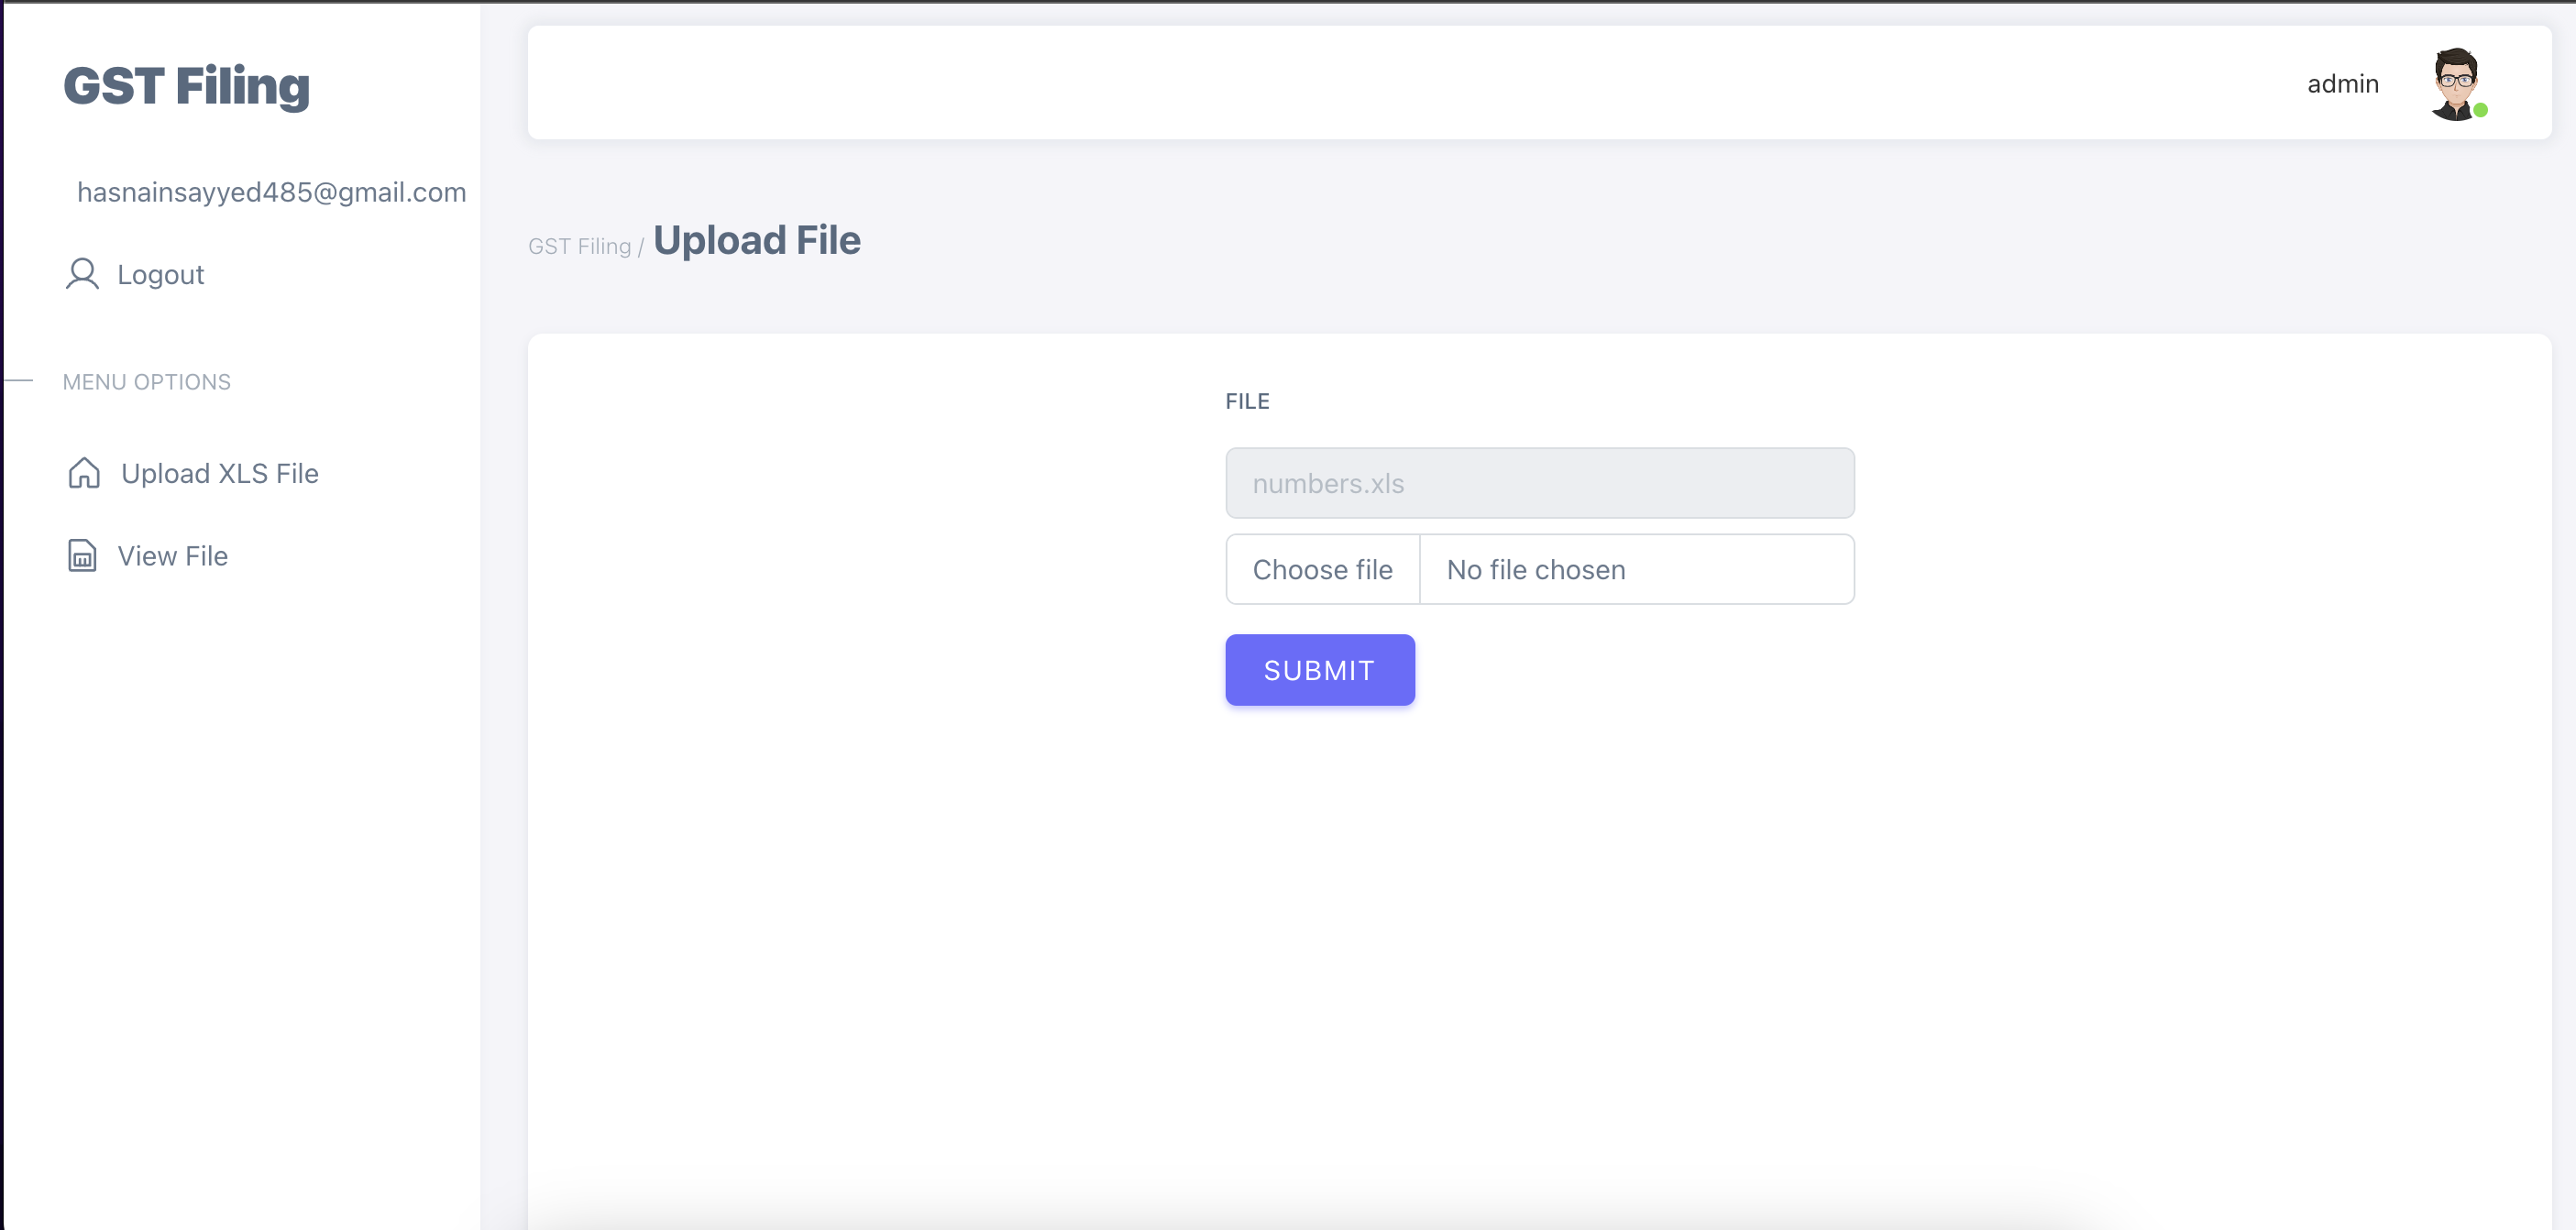This screenshot has height=1230, width=2576.
Task: Click the file icon for View File
Action: tap(82, 556)
